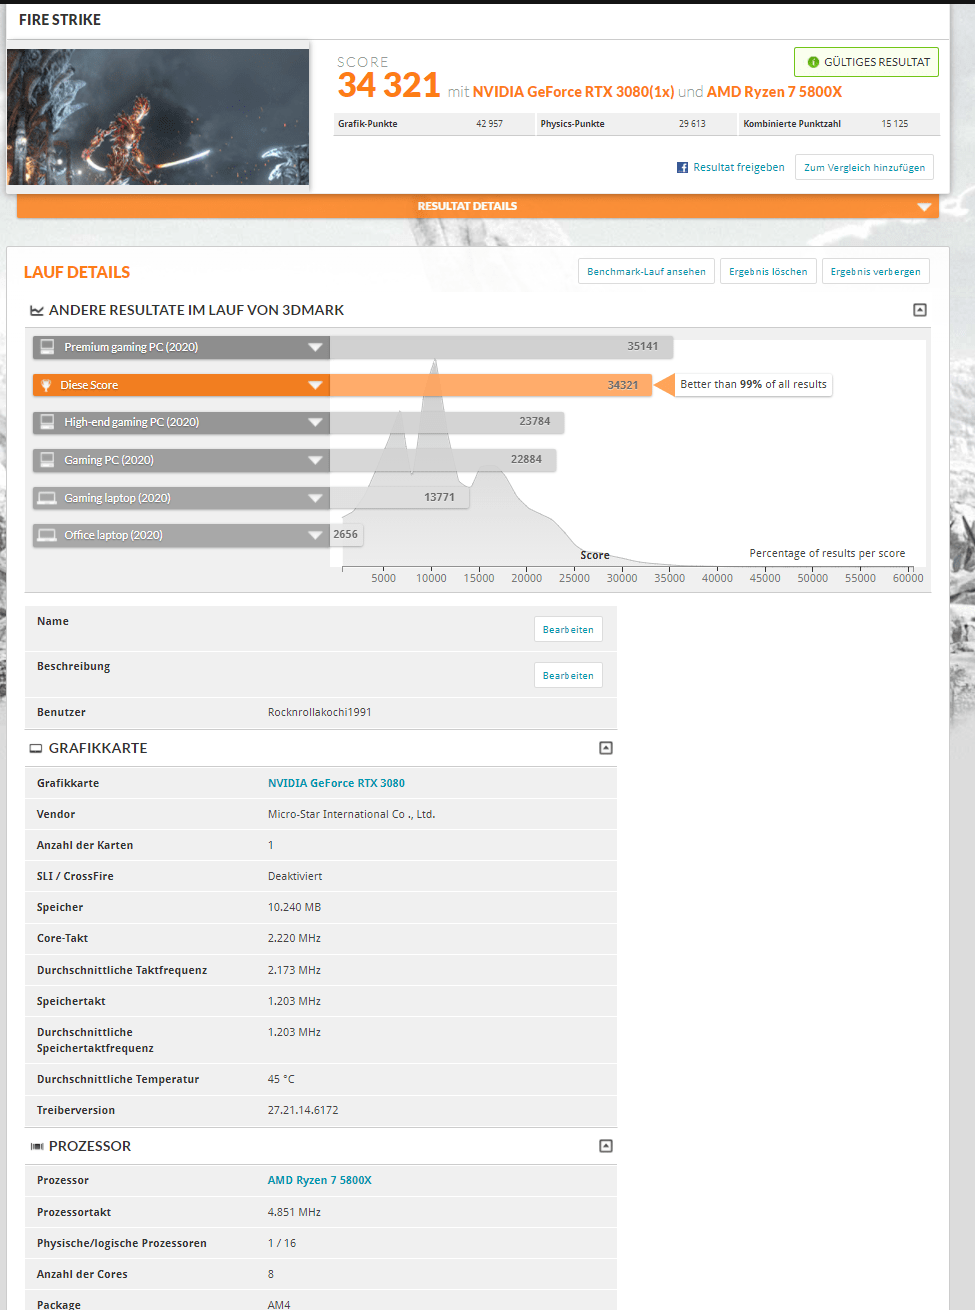Open the Premium gaming PC (2020) dropdown arrow
The width and height of the screenshot is (975, 1313).
coord(315,347)
